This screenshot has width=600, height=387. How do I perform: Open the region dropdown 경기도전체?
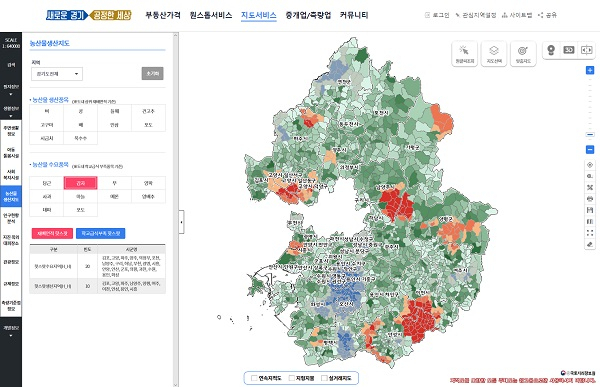coord(57,74)
